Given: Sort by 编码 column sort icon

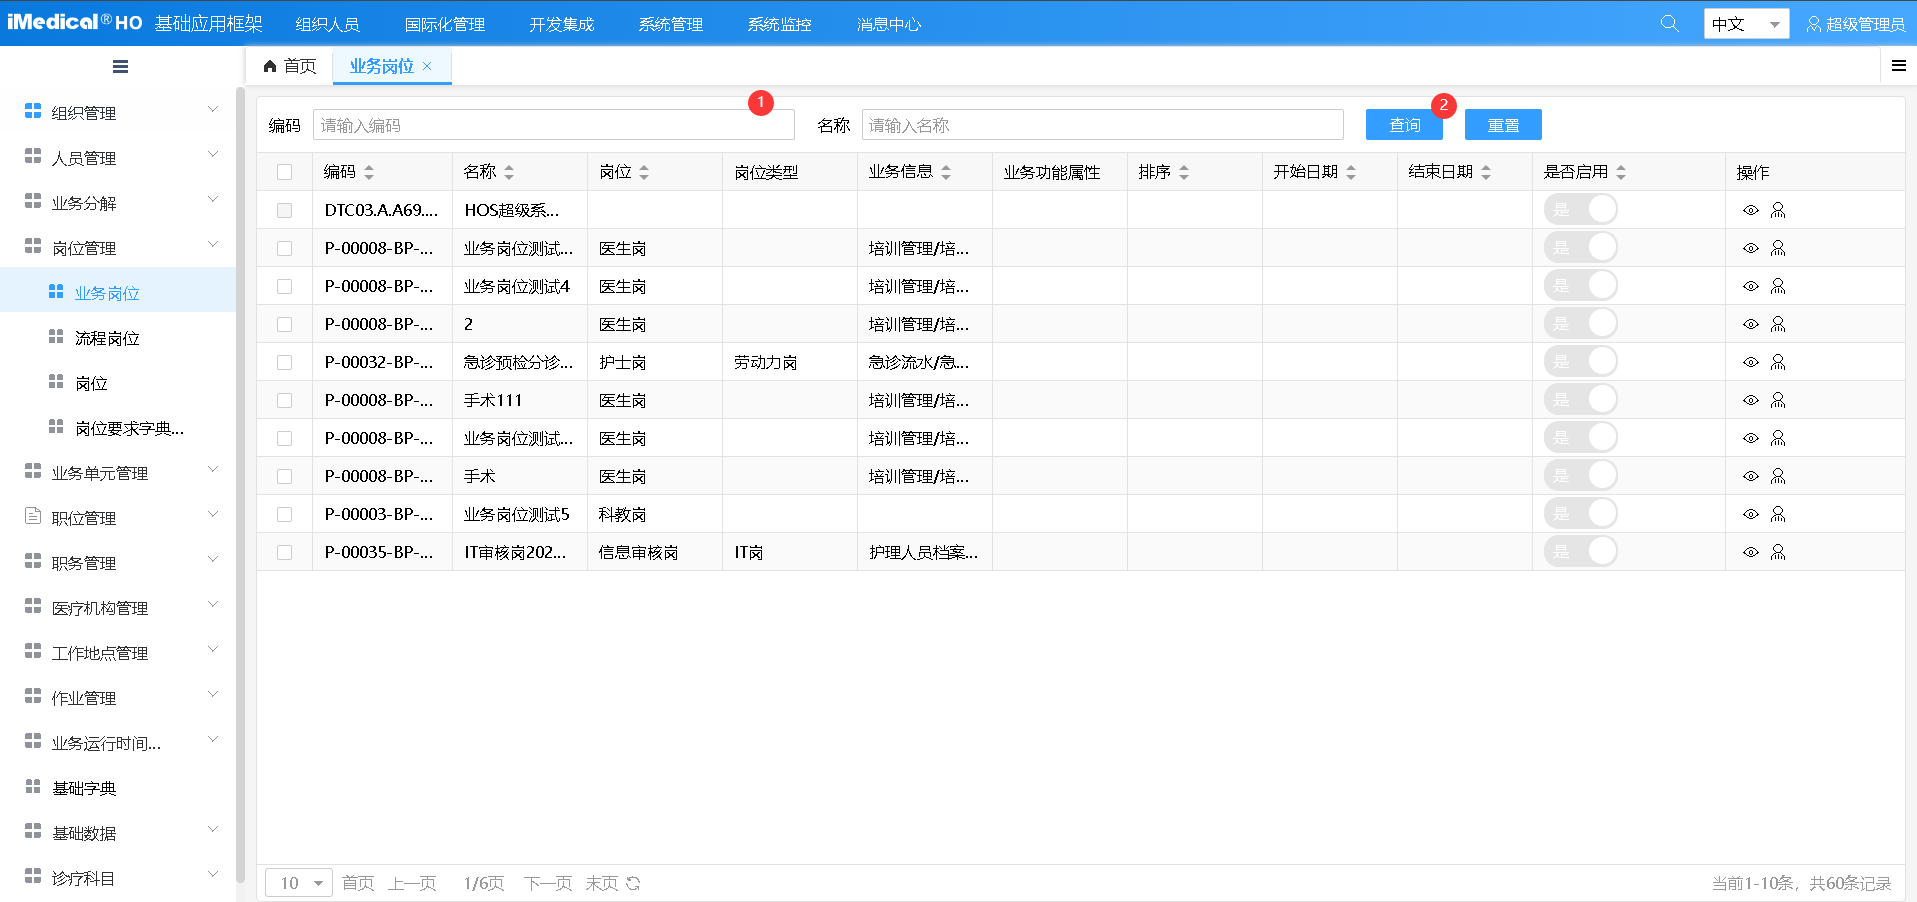Looking at the screenshot, I should click(369, 173).
